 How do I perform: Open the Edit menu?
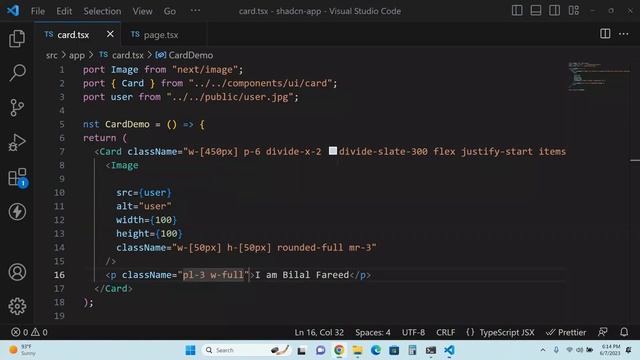[x=64, y=11]
